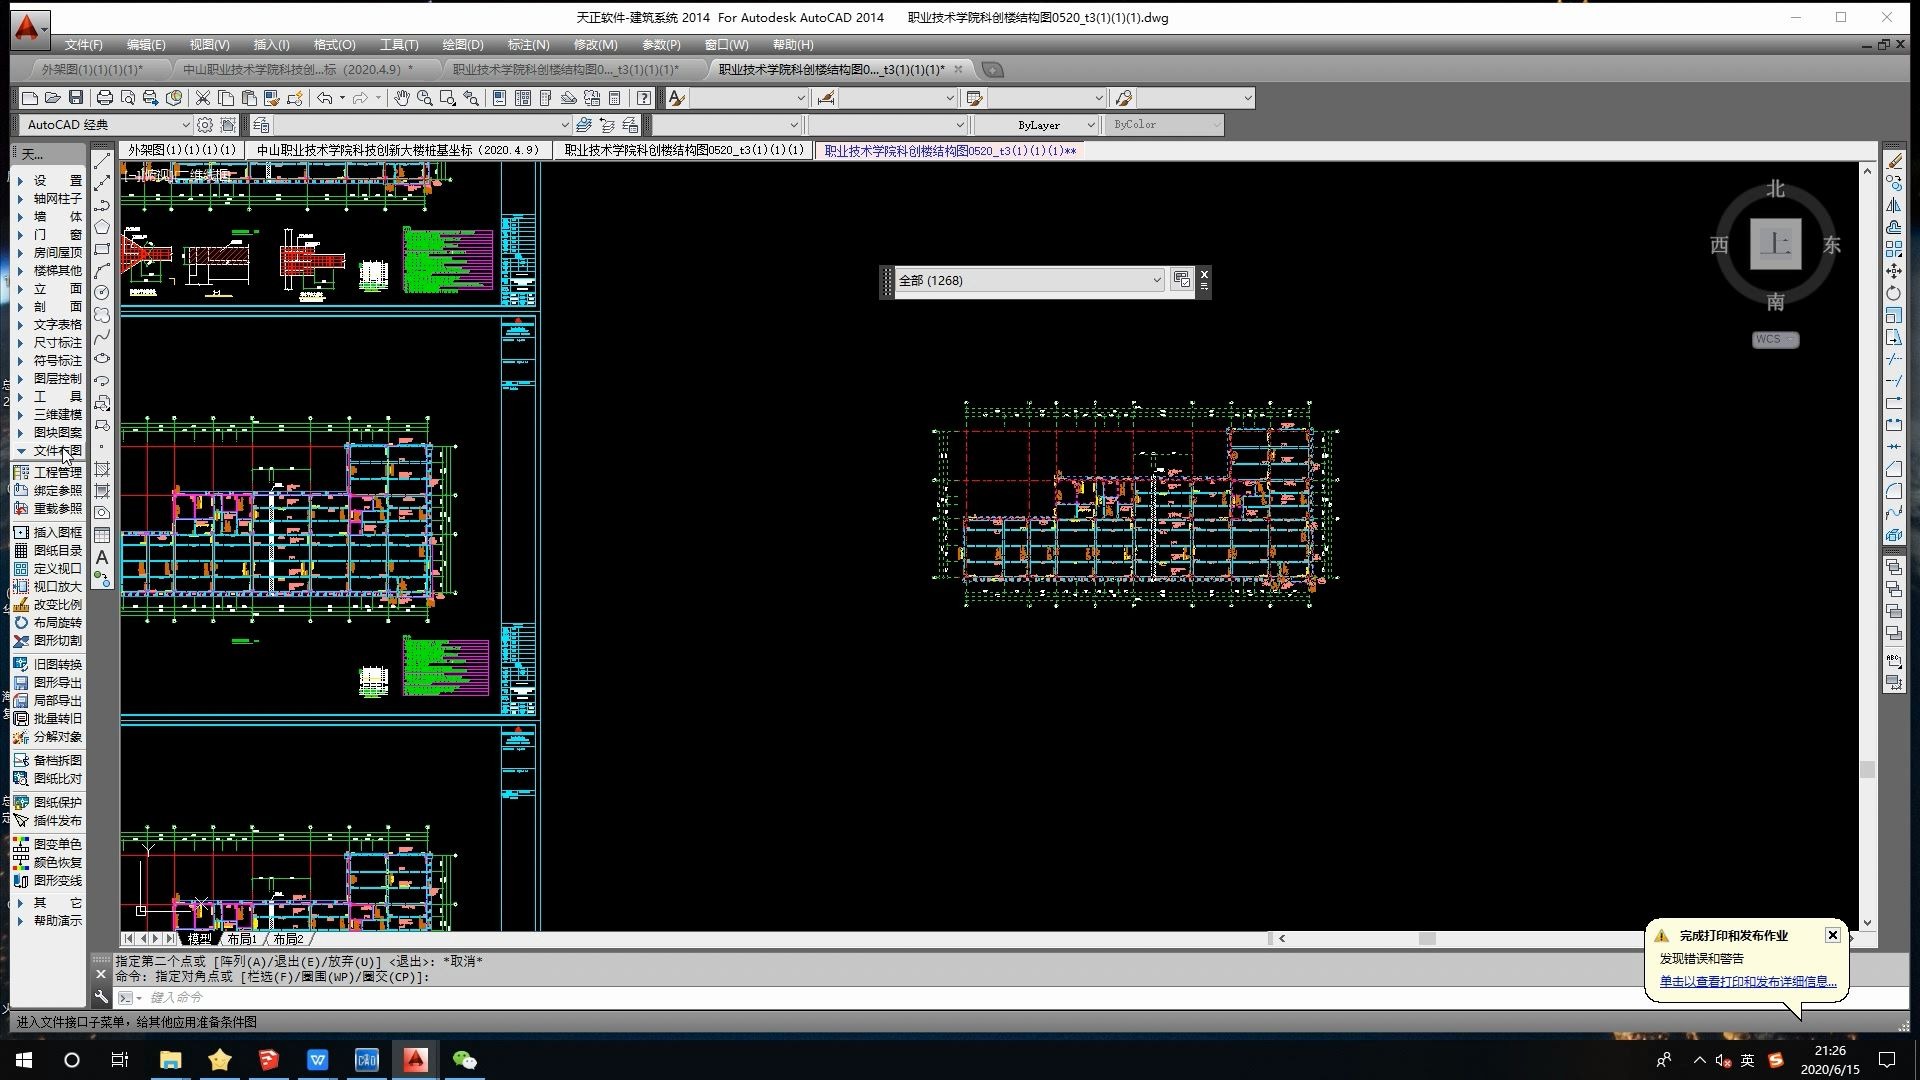Click the viewcube top face
1920x1080 pixels.
click(1775, 244)
